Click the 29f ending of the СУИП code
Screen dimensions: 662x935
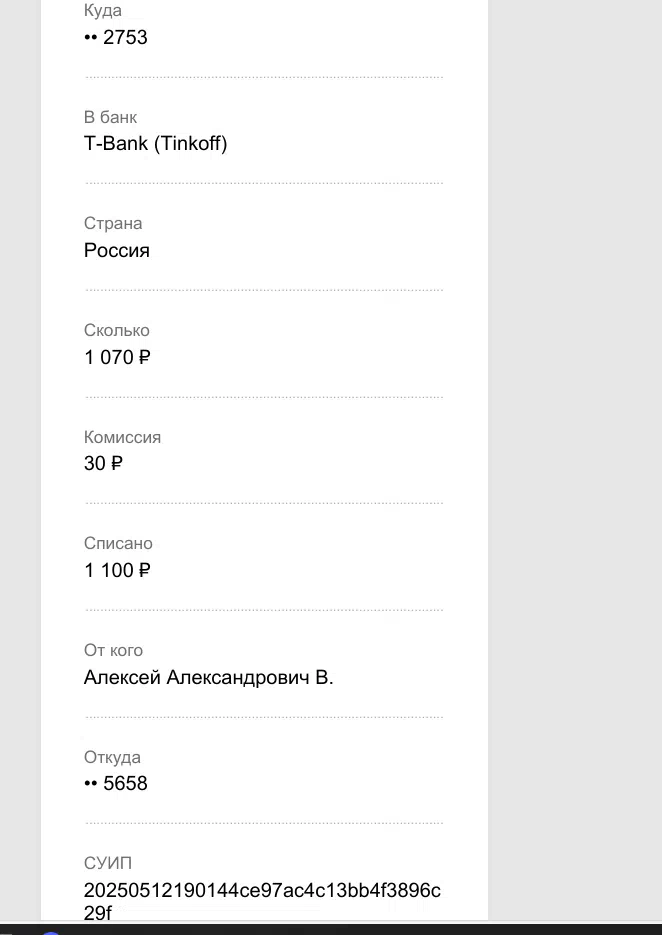point(98,913)
